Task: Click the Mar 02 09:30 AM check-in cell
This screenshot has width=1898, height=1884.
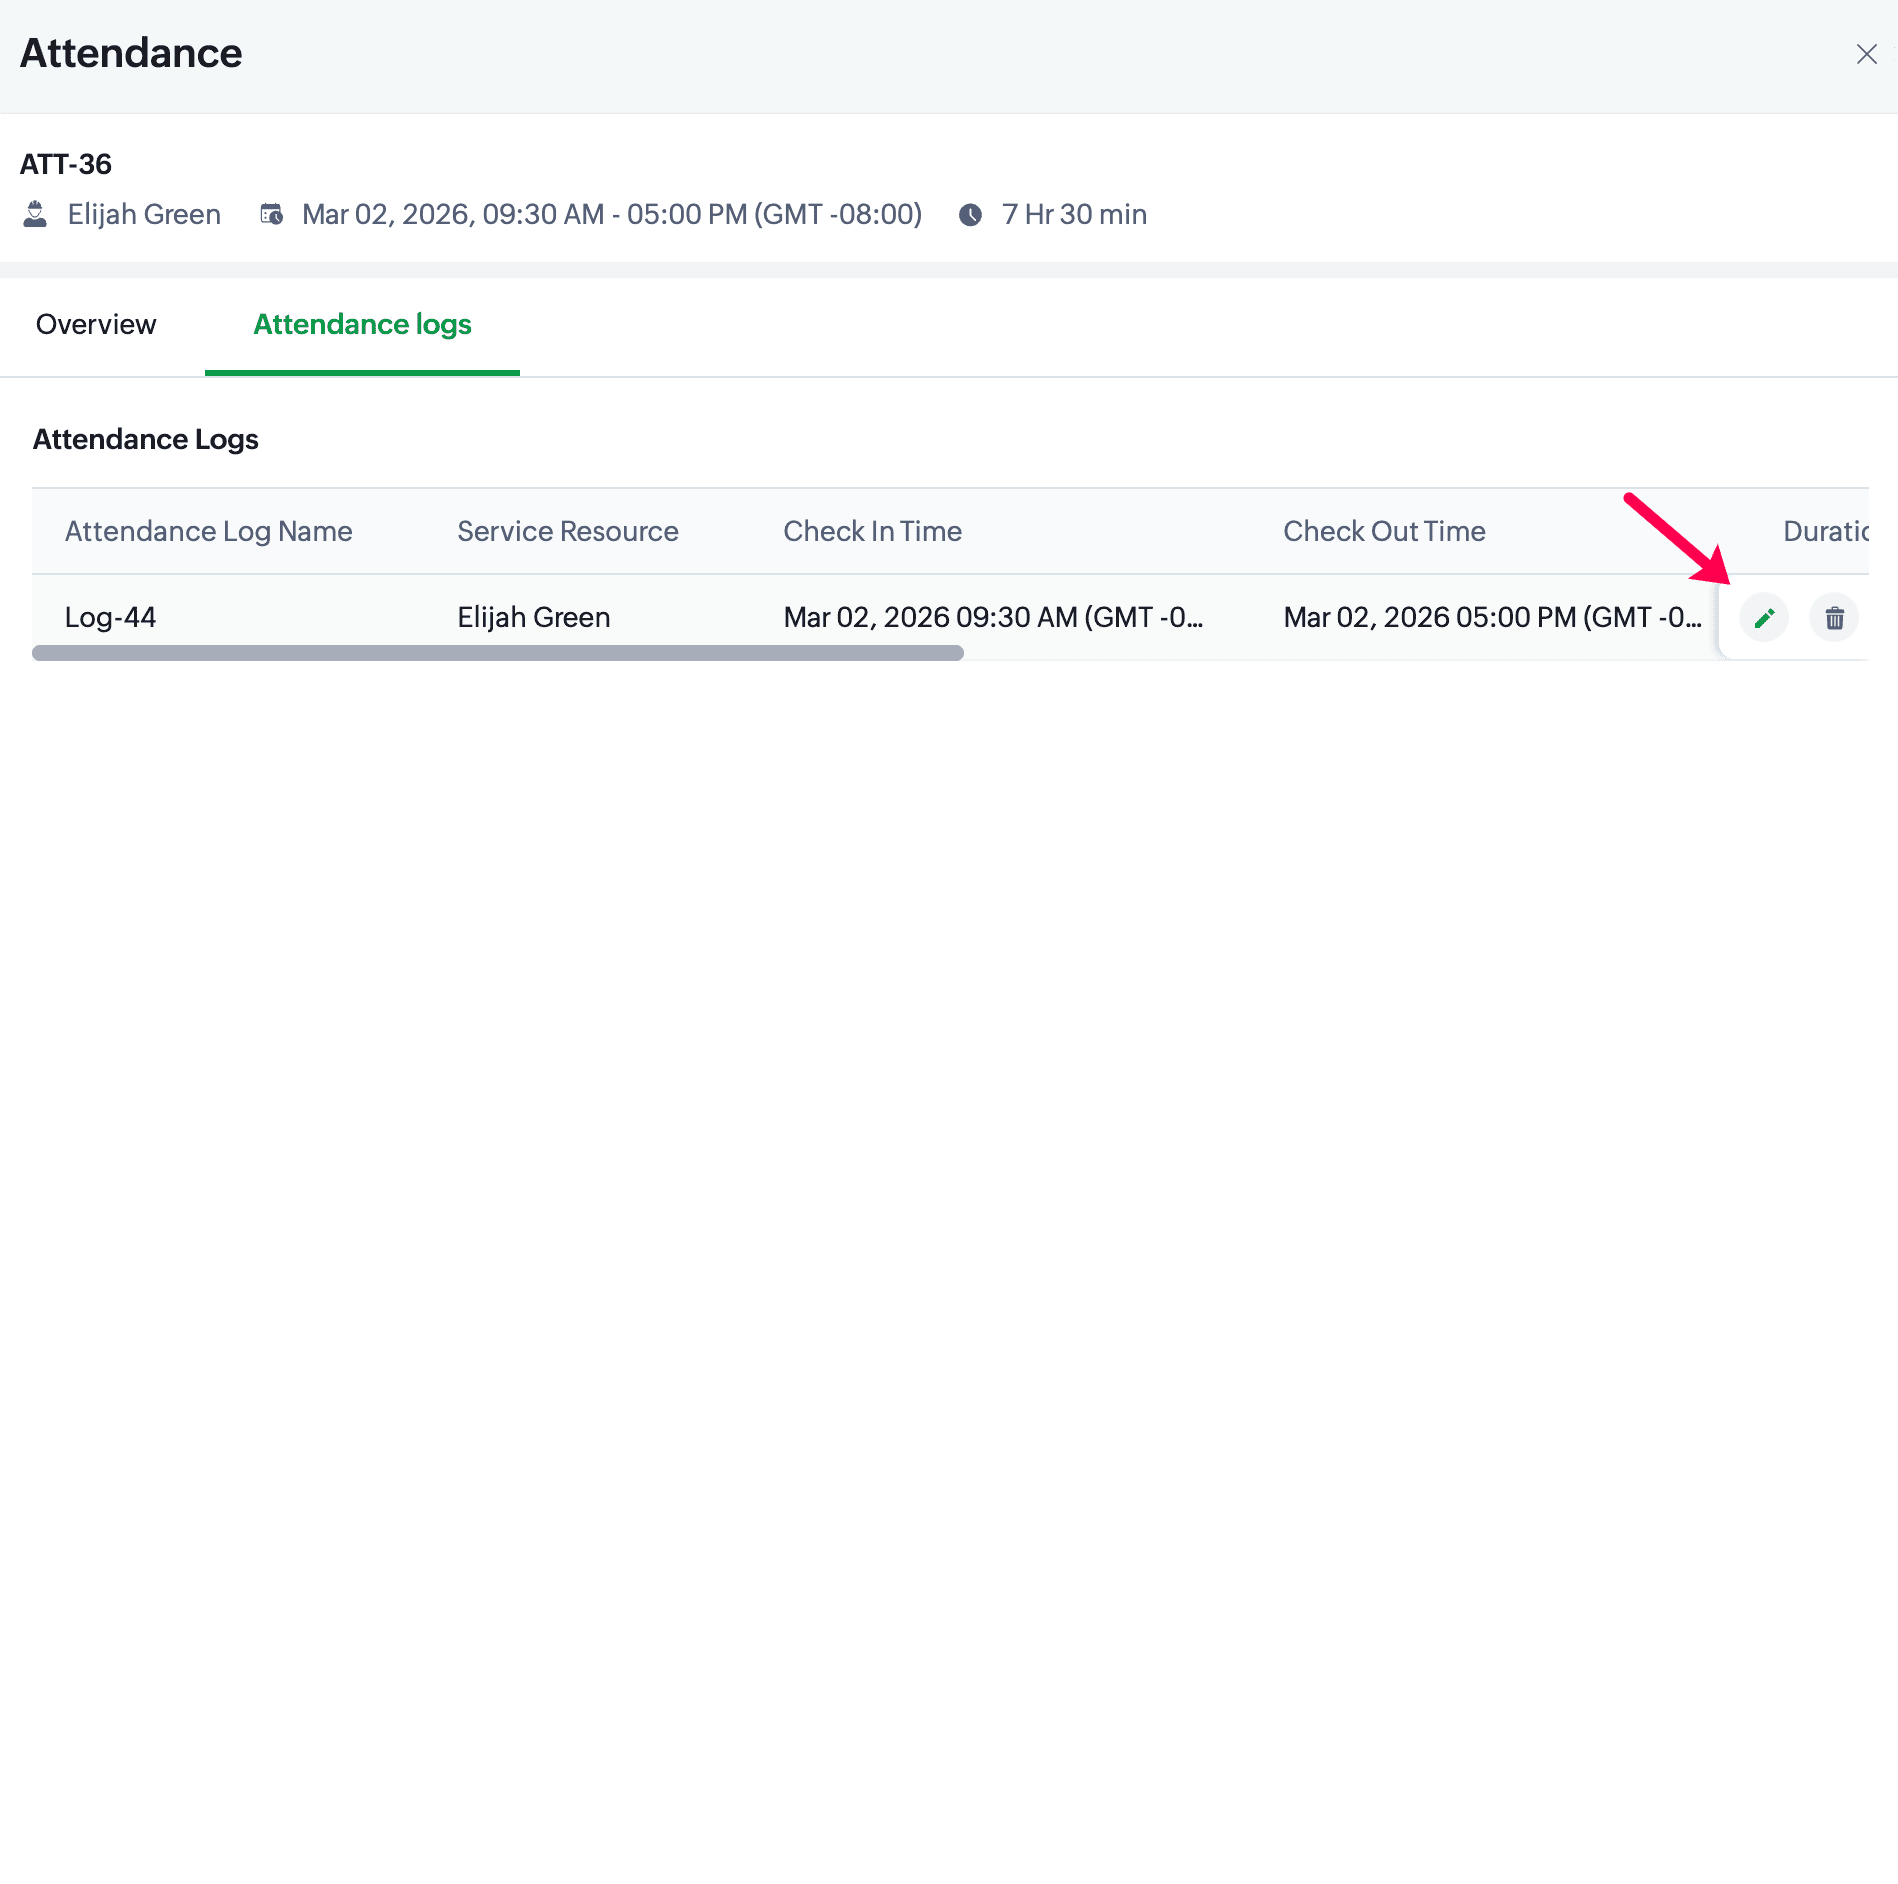Action: (x=993, y=618)
